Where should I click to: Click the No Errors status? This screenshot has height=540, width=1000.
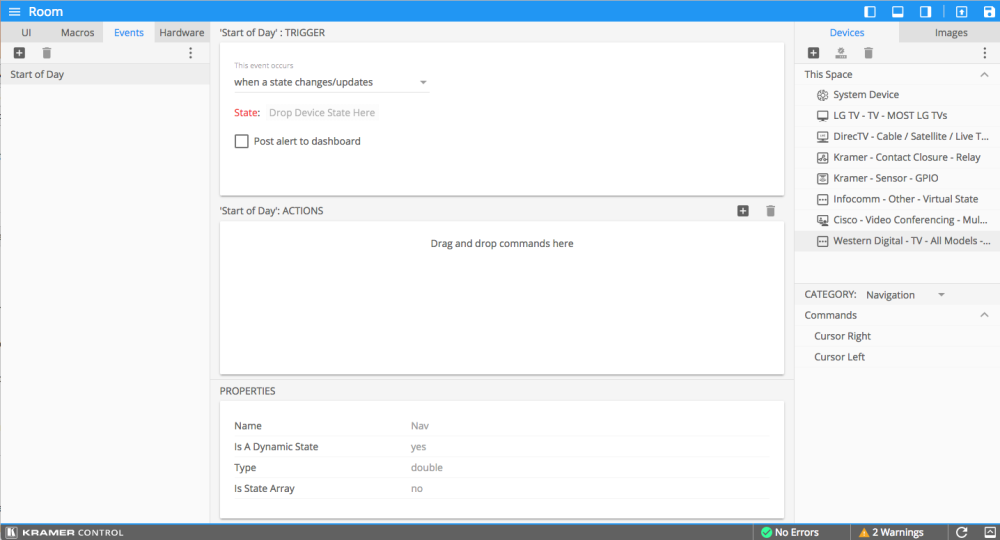click(x=790, y=532)
